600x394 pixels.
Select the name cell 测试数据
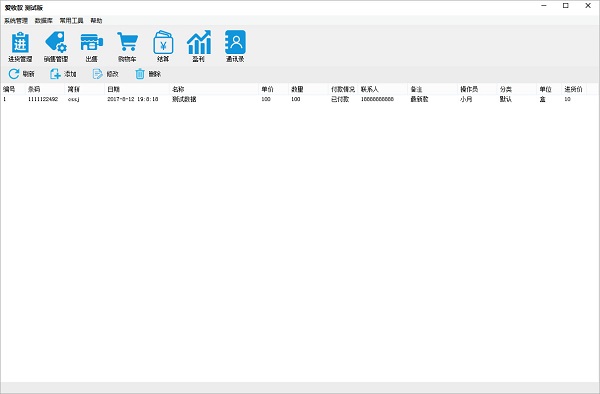pos(184,99)
